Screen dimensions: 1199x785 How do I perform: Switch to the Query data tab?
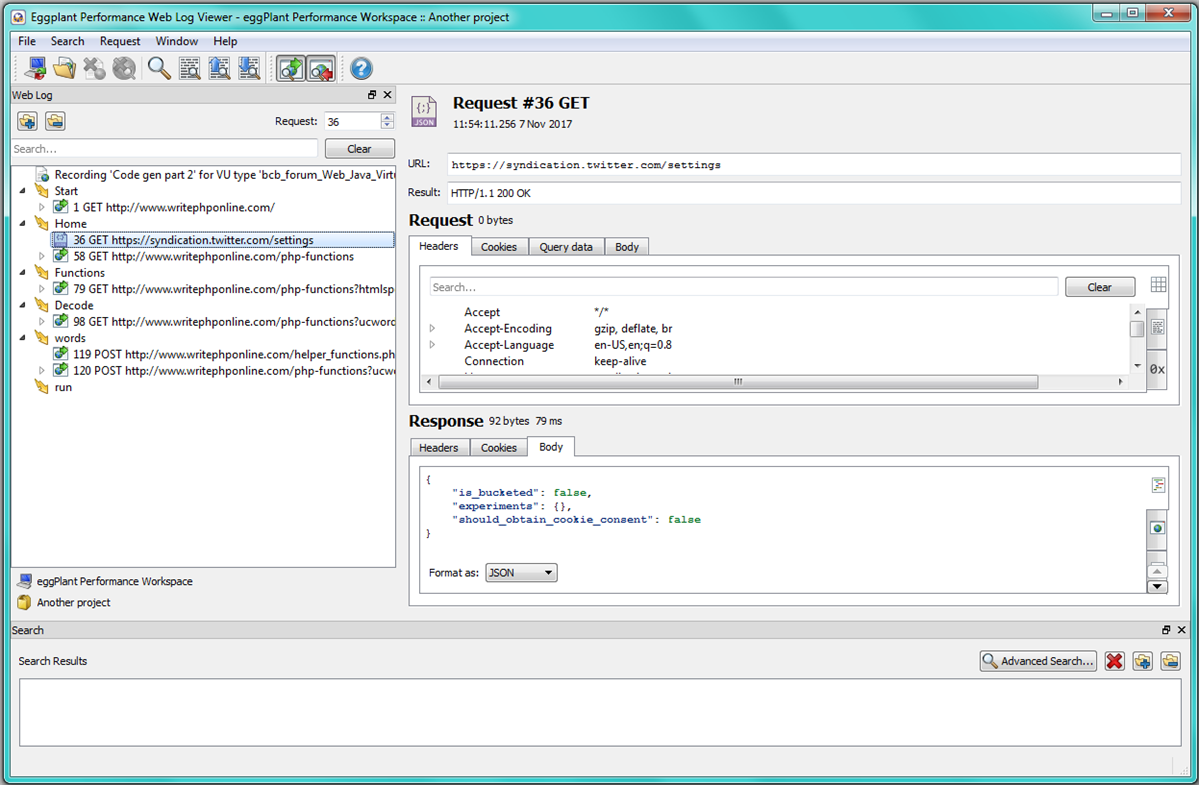point(566,247)
